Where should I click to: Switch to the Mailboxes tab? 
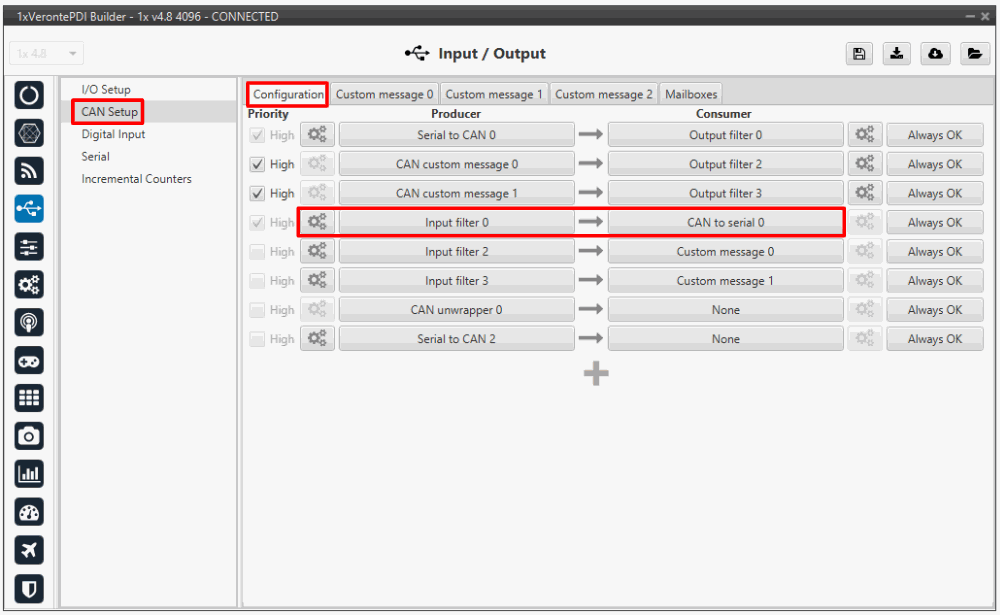pyautogui.click(x=691, y=94)
